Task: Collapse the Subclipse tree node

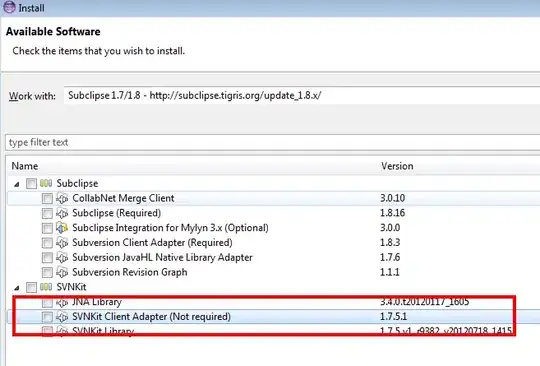Action: point(17,185)
